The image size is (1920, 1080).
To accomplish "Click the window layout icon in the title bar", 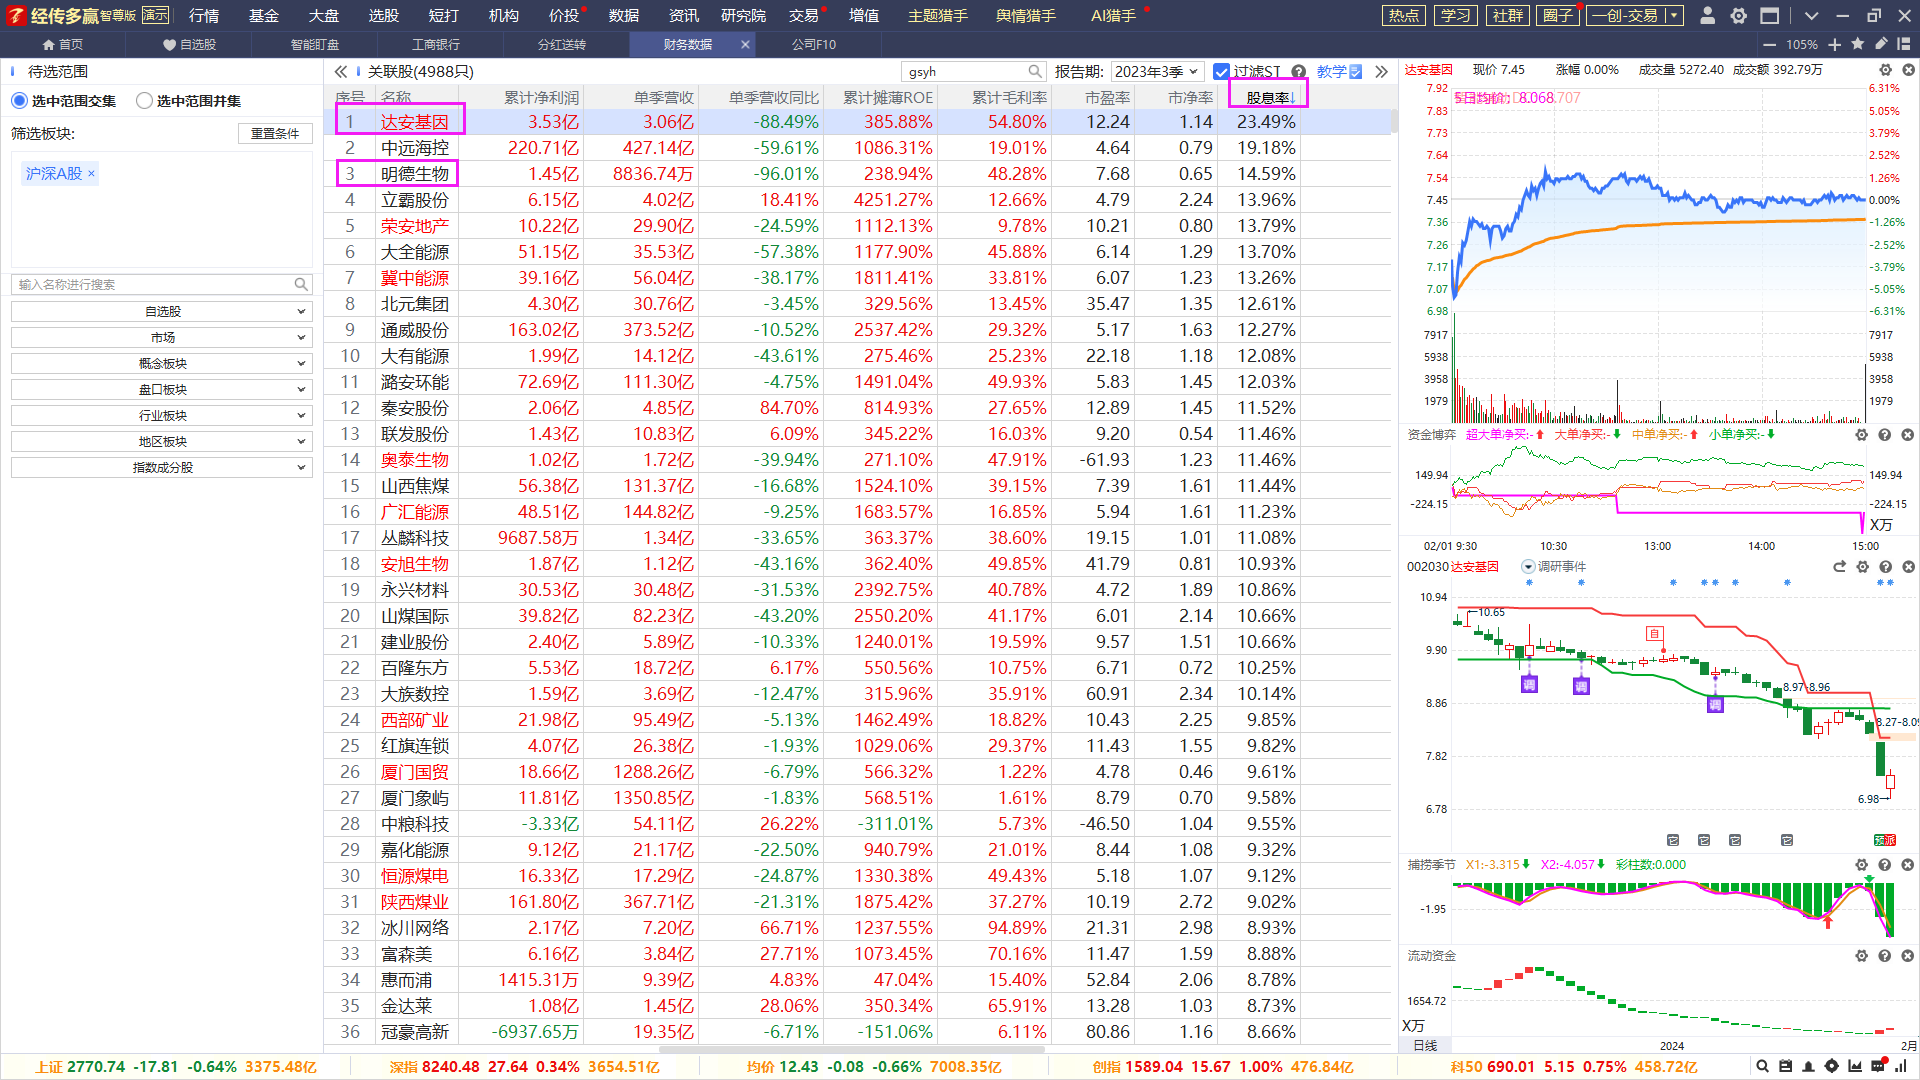I will click(x=1770, y=15).
